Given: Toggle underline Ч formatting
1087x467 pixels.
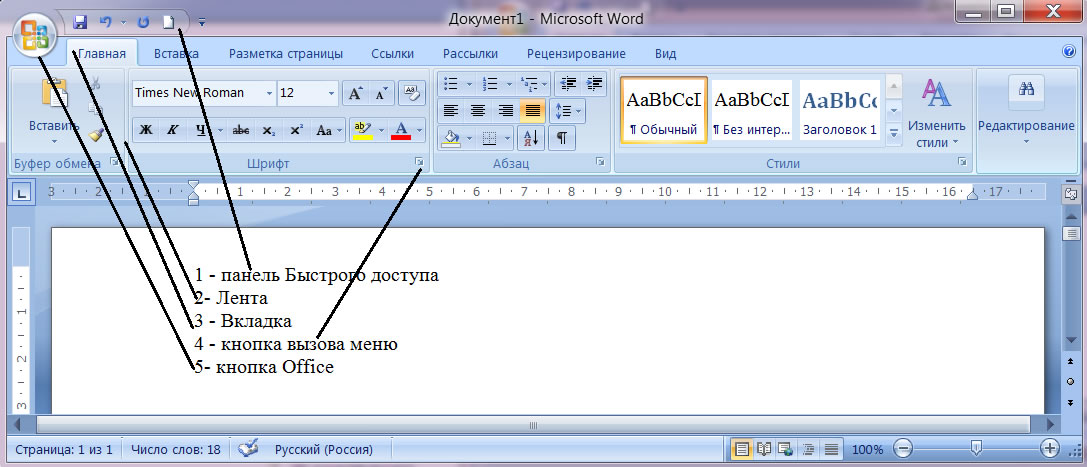Looking at the screenshot, I should [x=200, y=130].
